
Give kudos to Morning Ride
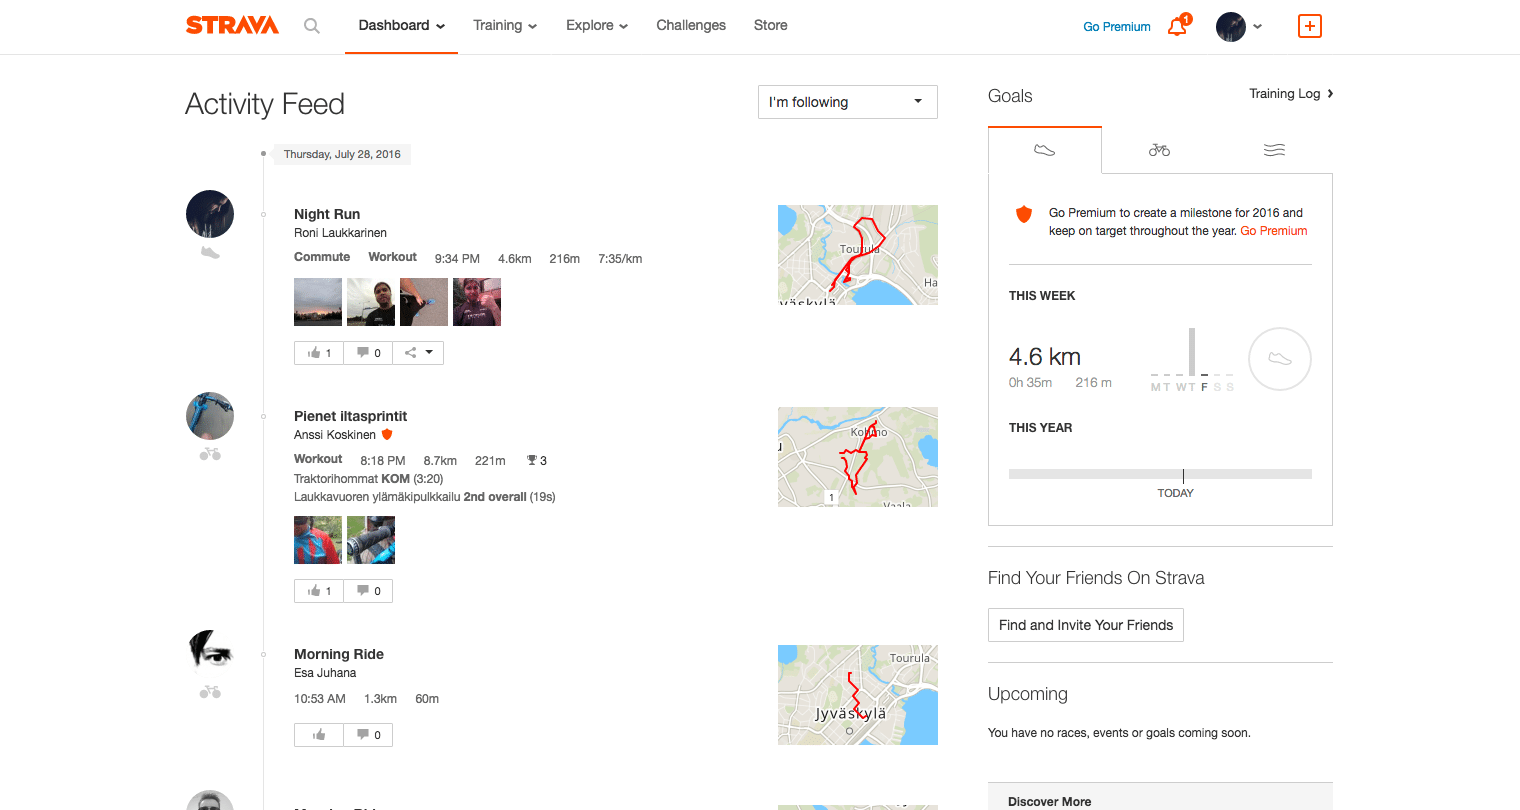(319, 735)
